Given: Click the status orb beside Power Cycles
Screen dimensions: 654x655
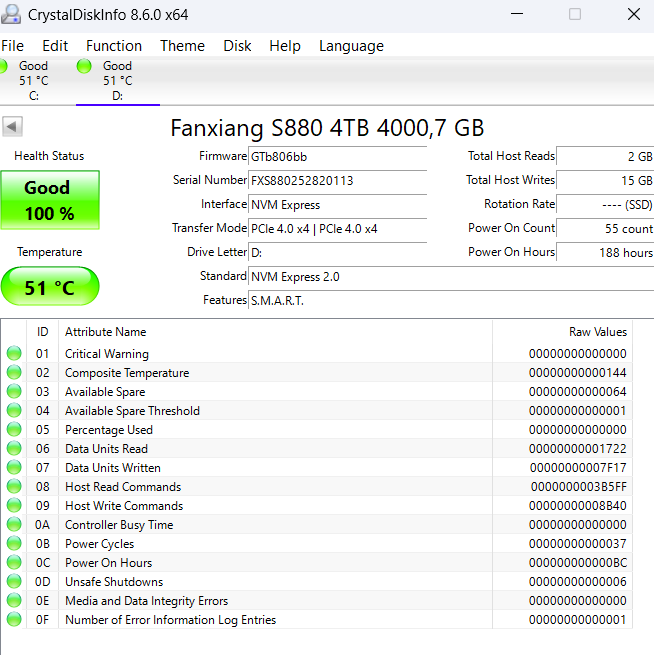Looking at the screenshot, I should point(14,544).
